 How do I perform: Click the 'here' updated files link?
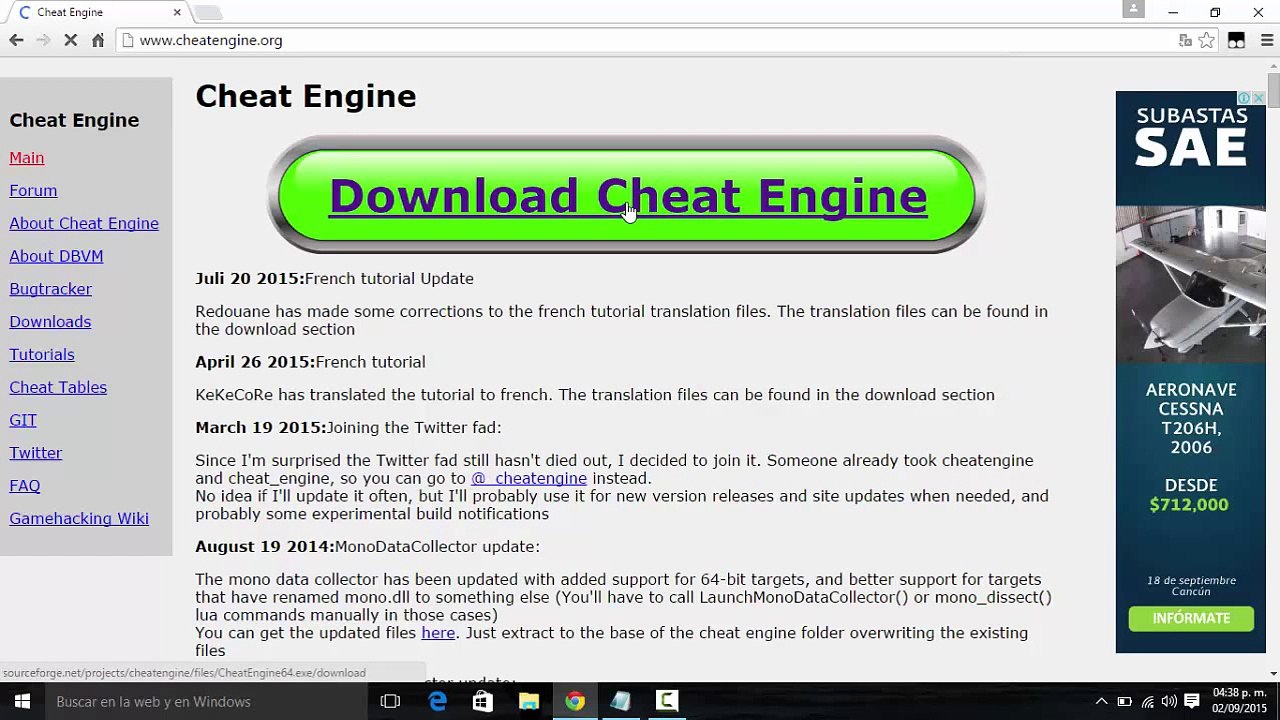pos(438,633)
